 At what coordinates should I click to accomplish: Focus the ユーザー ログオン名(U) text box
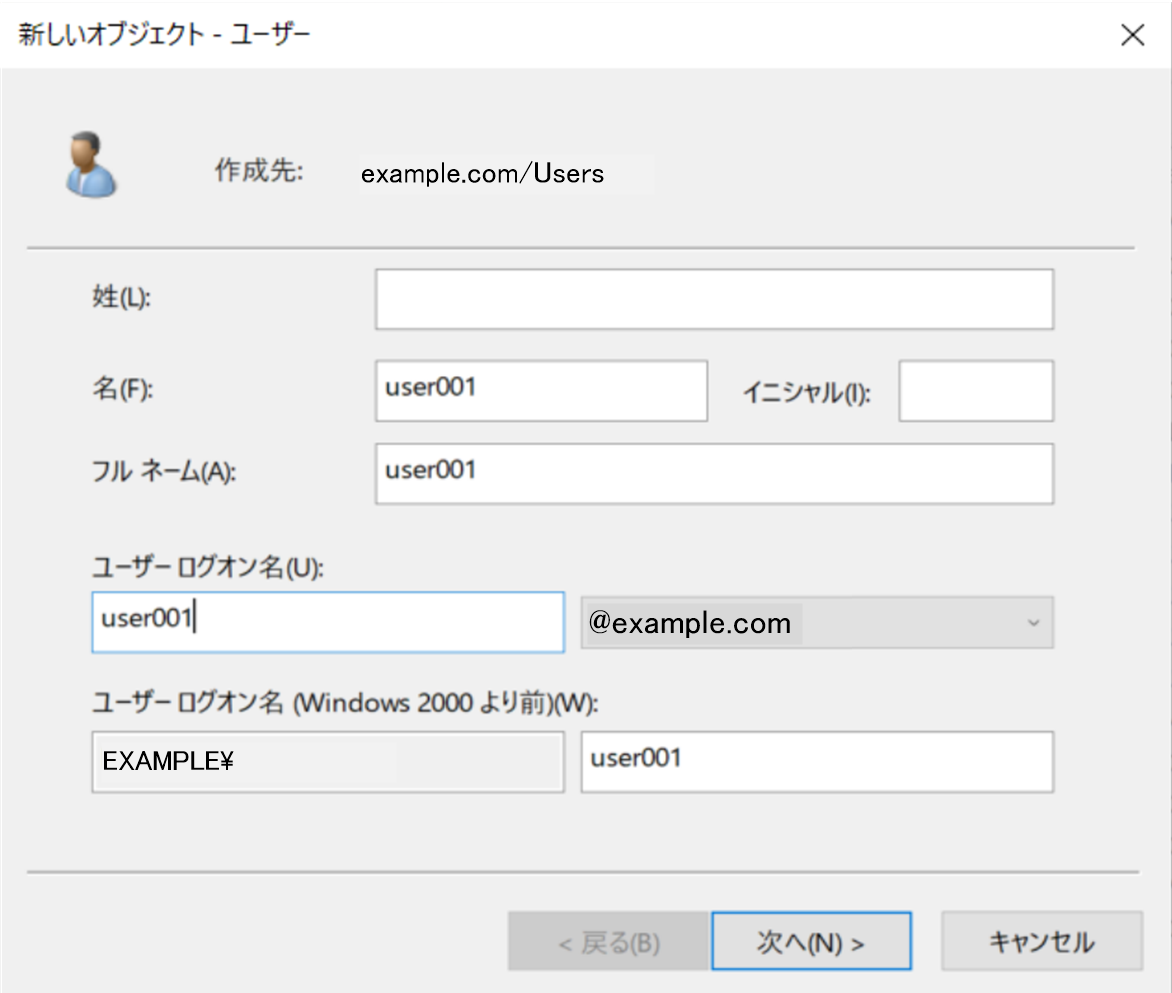328,622
